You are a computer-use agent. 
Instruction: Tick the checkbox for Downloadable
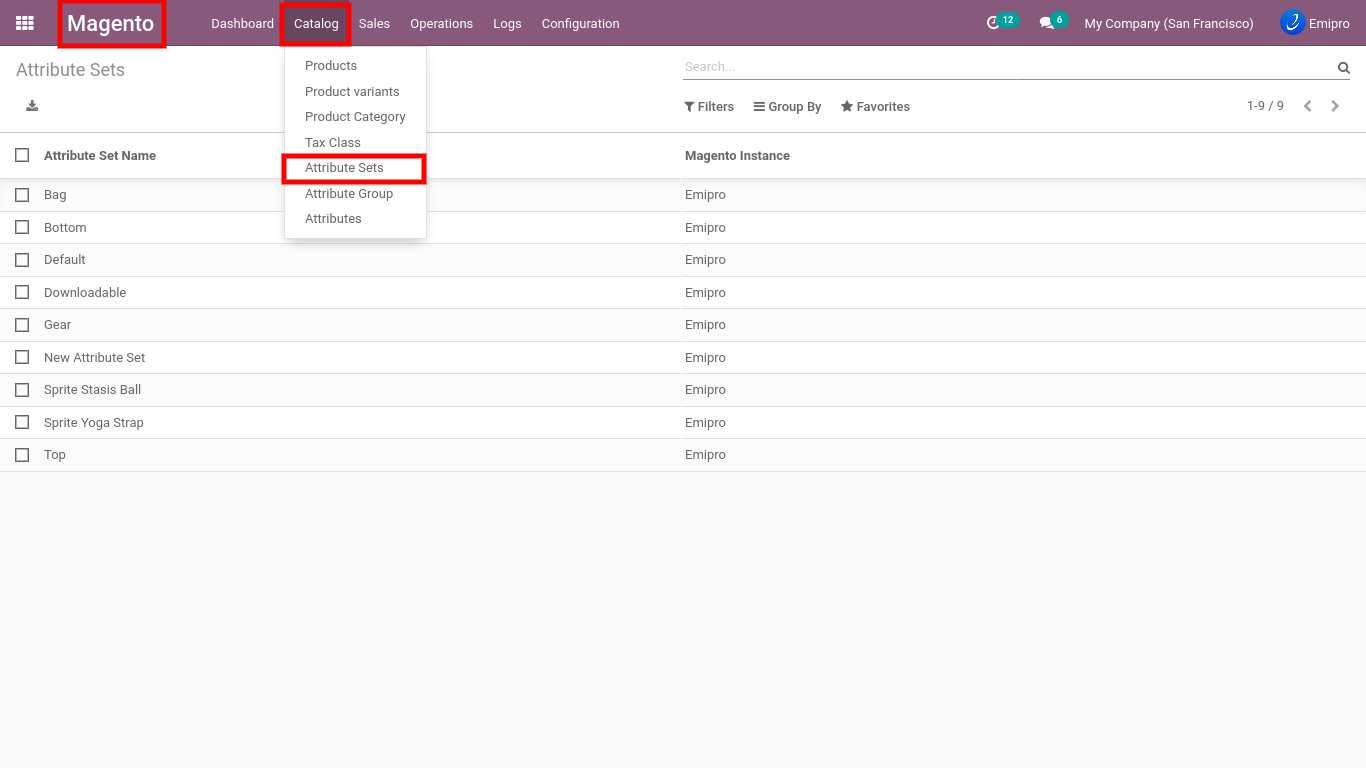point(22,292)
